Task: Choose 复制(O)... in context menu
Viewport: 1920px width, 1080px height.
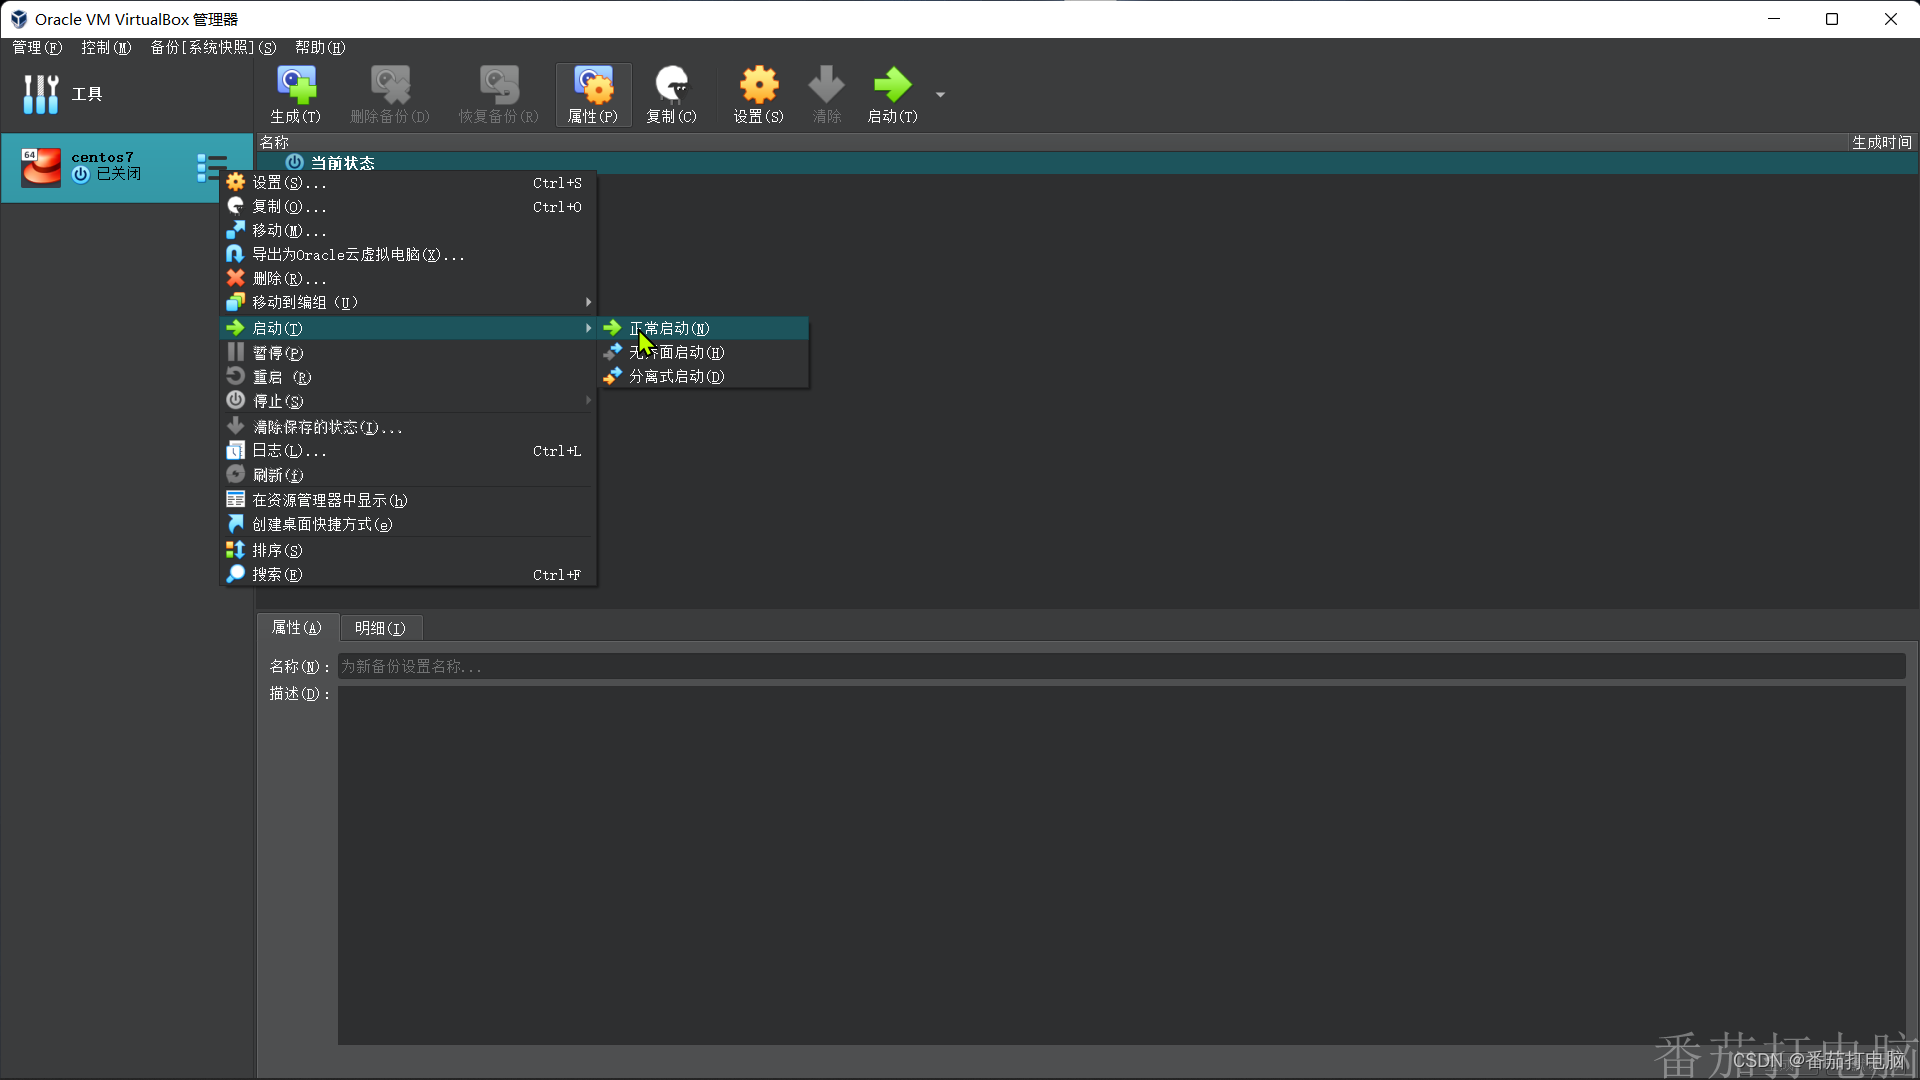Action: pyautogui.click(x=408, y=207)
